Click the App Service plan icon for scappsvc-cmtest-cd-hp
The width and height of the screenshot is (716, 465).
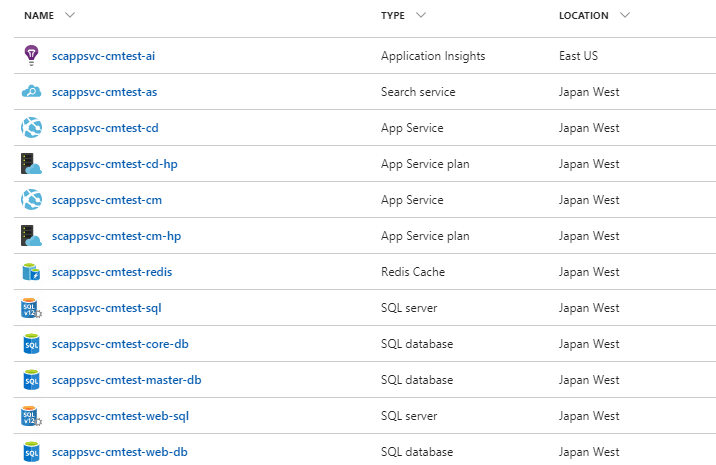(x=31, y=164)
